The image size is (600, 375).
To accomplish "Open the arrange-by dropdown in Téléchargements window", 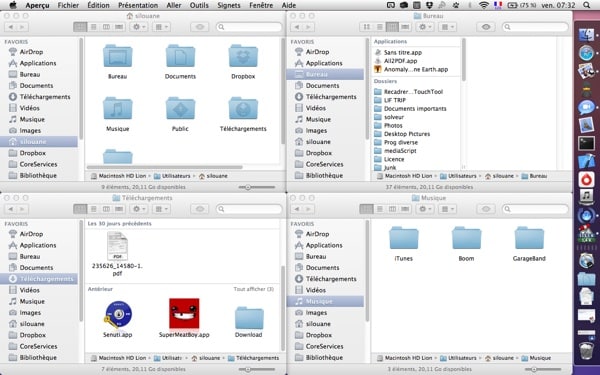I will (161, 209).
